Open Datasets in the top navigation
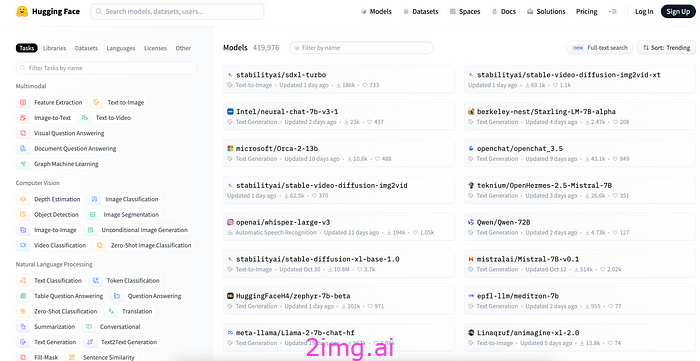The image size is (700, 361). [x=421, y=12]
